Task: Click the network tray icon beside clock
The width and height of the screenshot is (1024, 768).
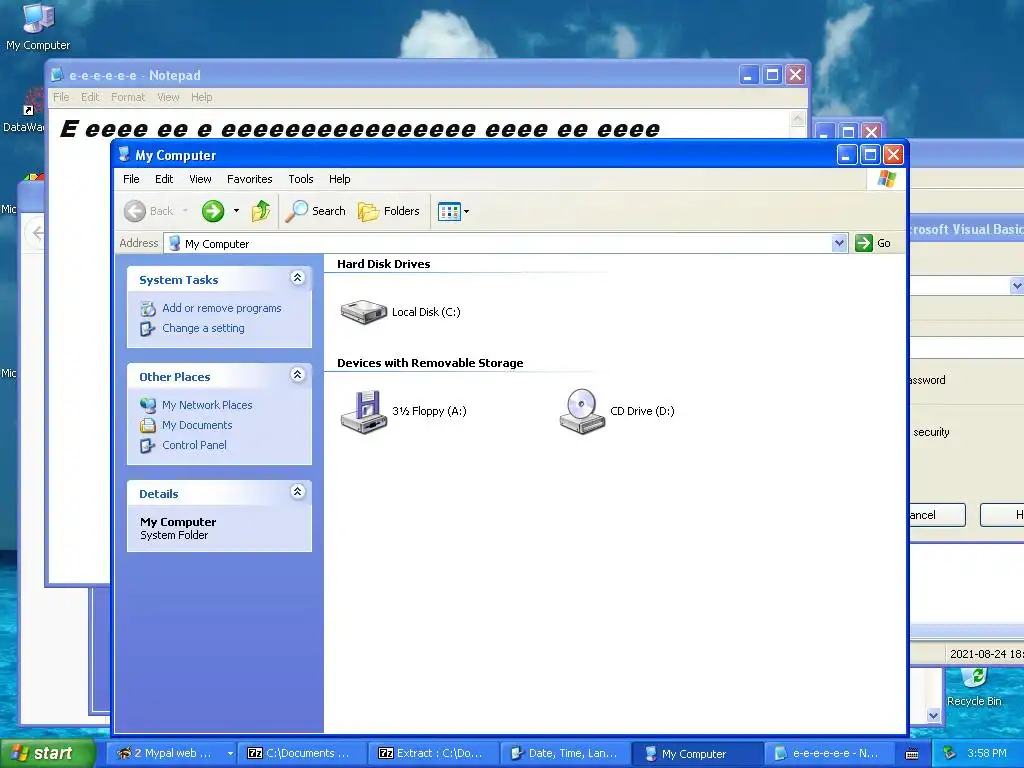Action: coord(950,753)
